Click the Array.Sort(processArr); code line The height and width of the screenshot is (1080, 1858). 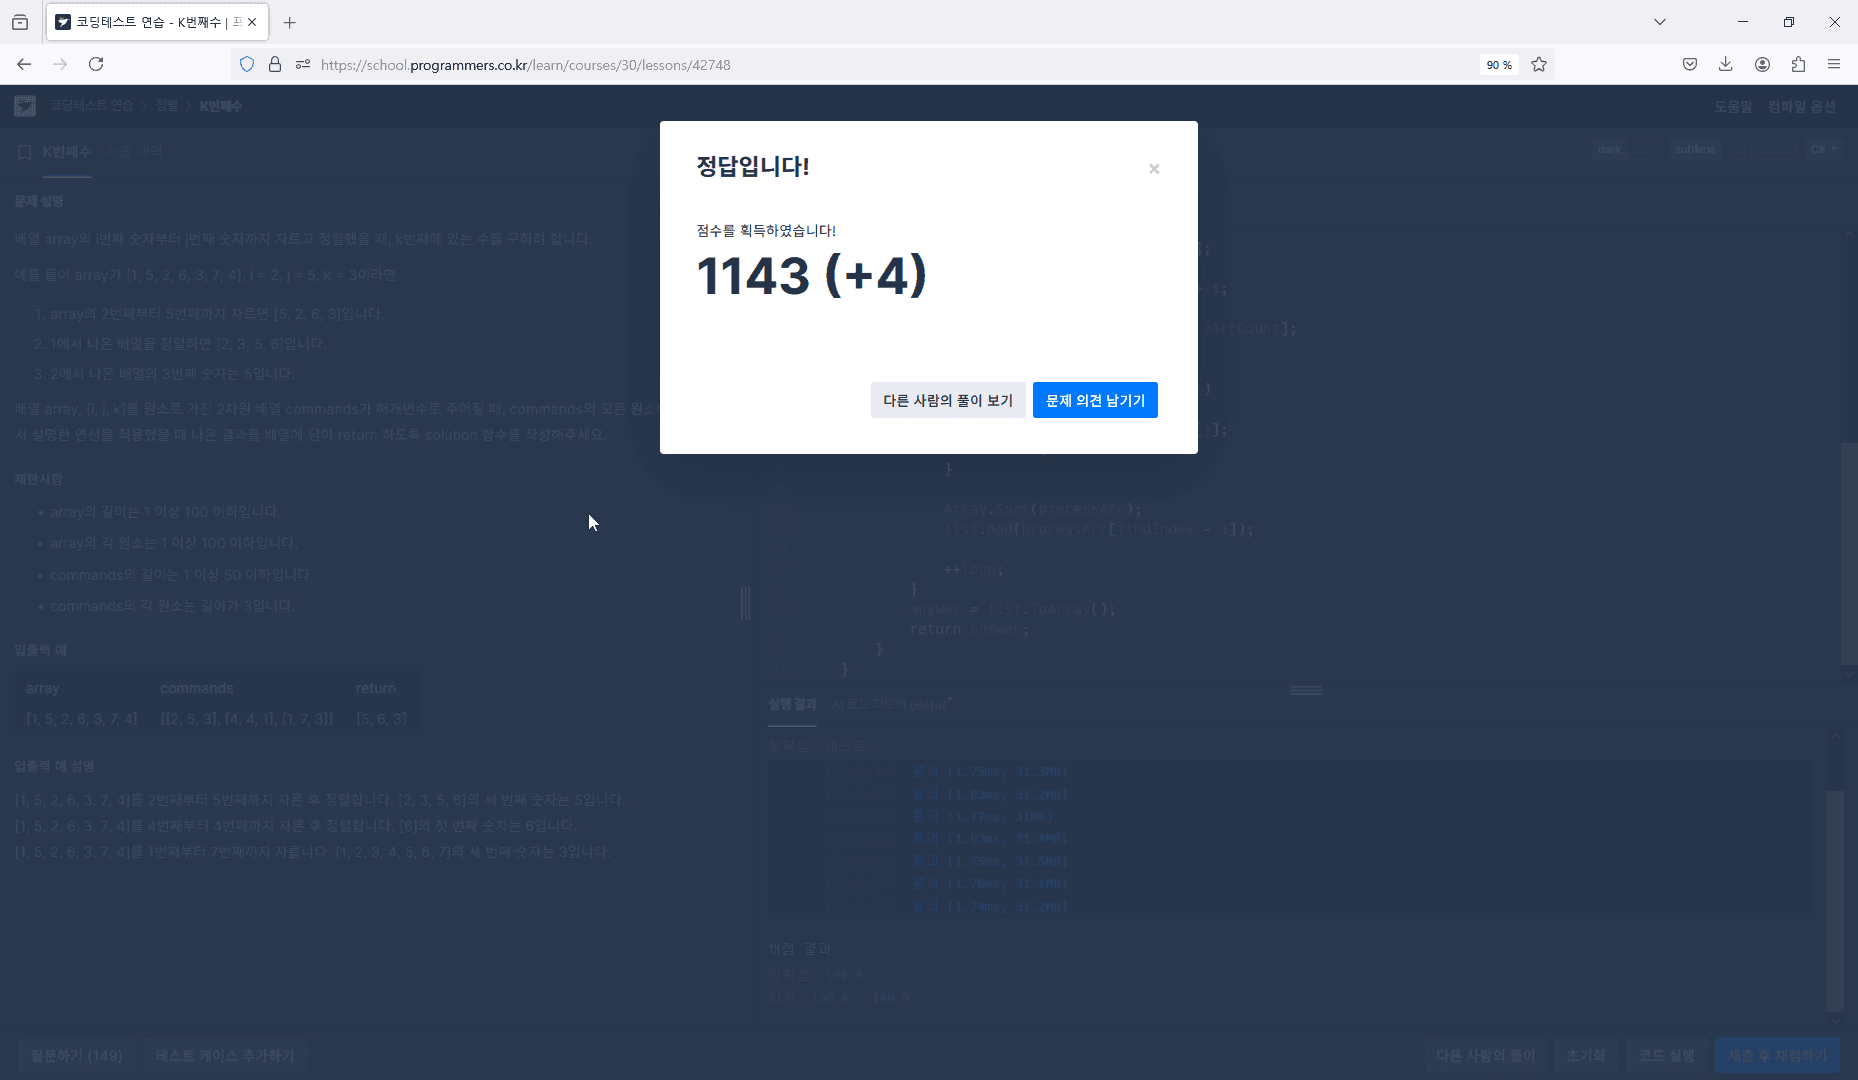(1043, 509)
